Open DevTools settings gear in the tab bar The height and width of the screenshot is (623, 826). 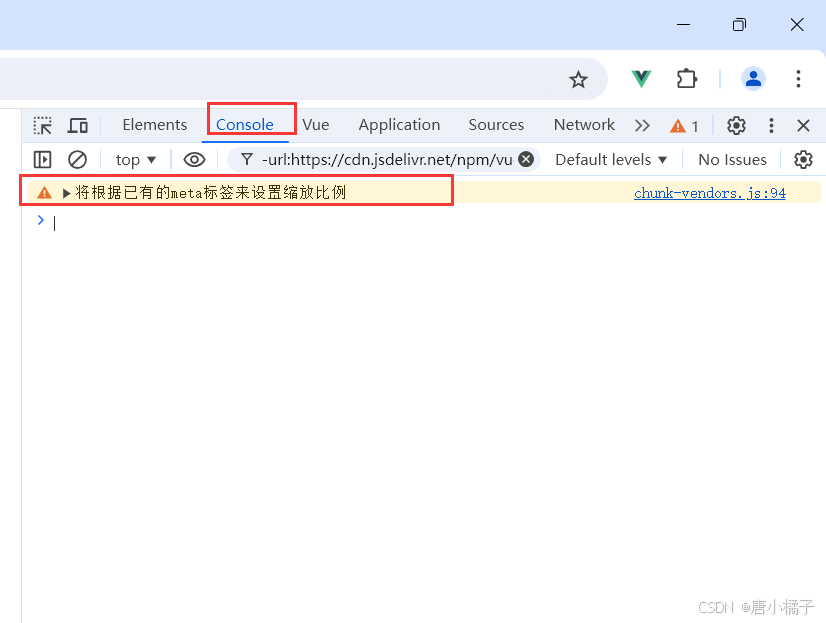[x=736, y=125]
